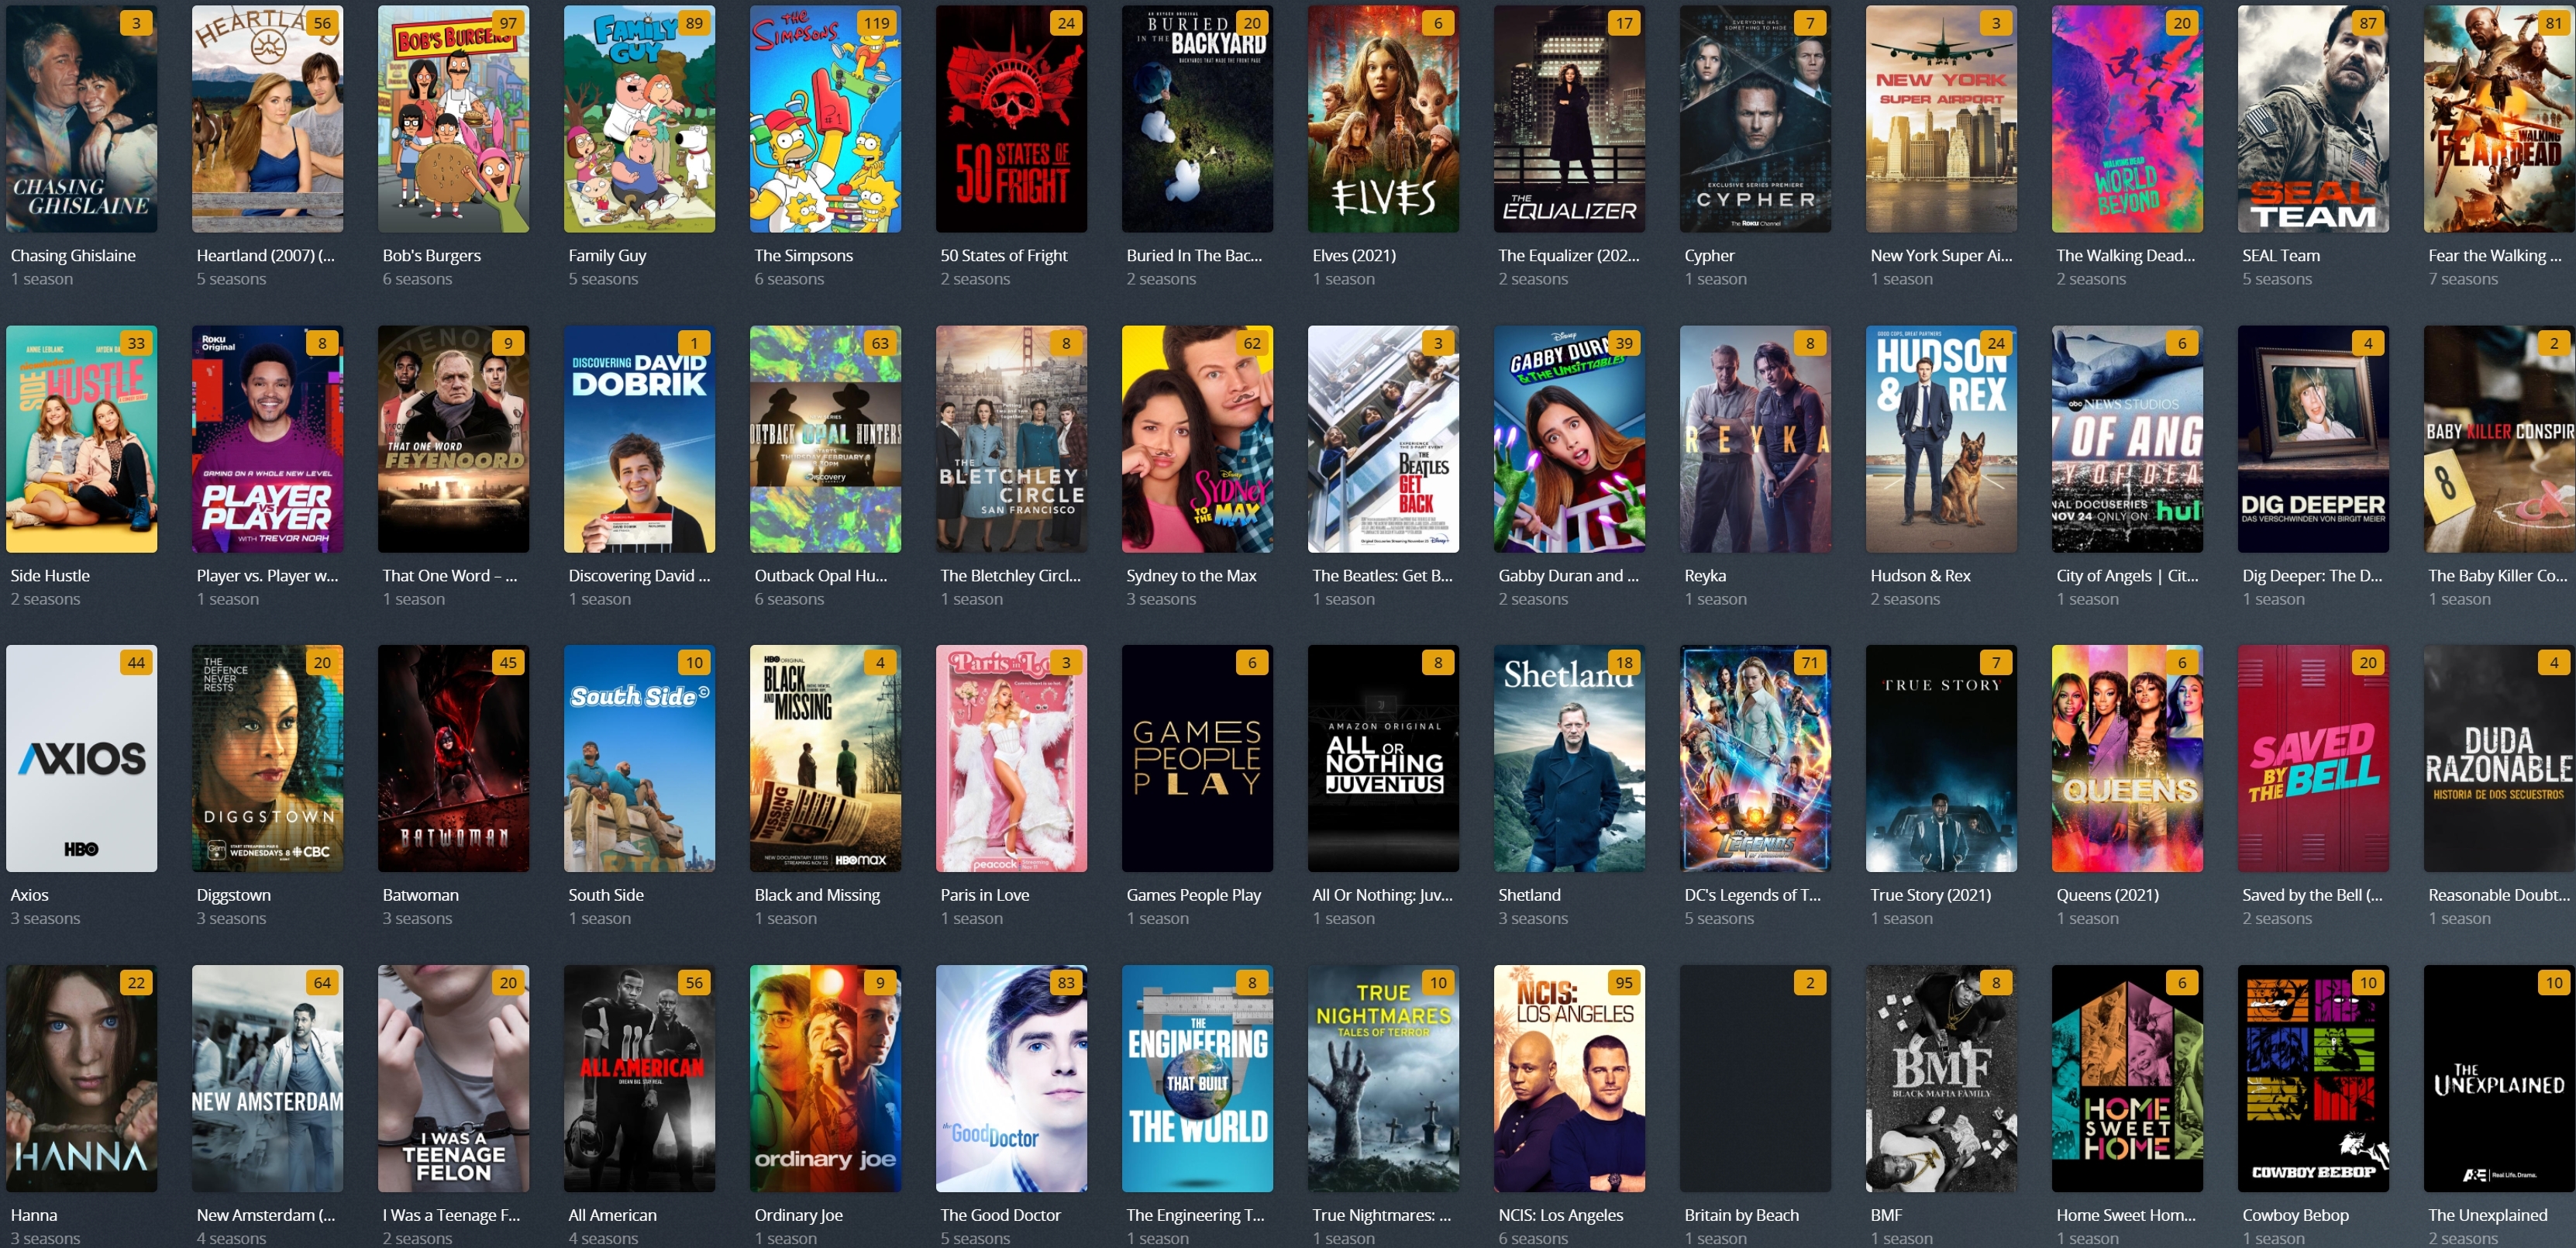Click the Hudson & Rex poster
Screen dimensions: 2576x1248
[x=1940, y=438]
